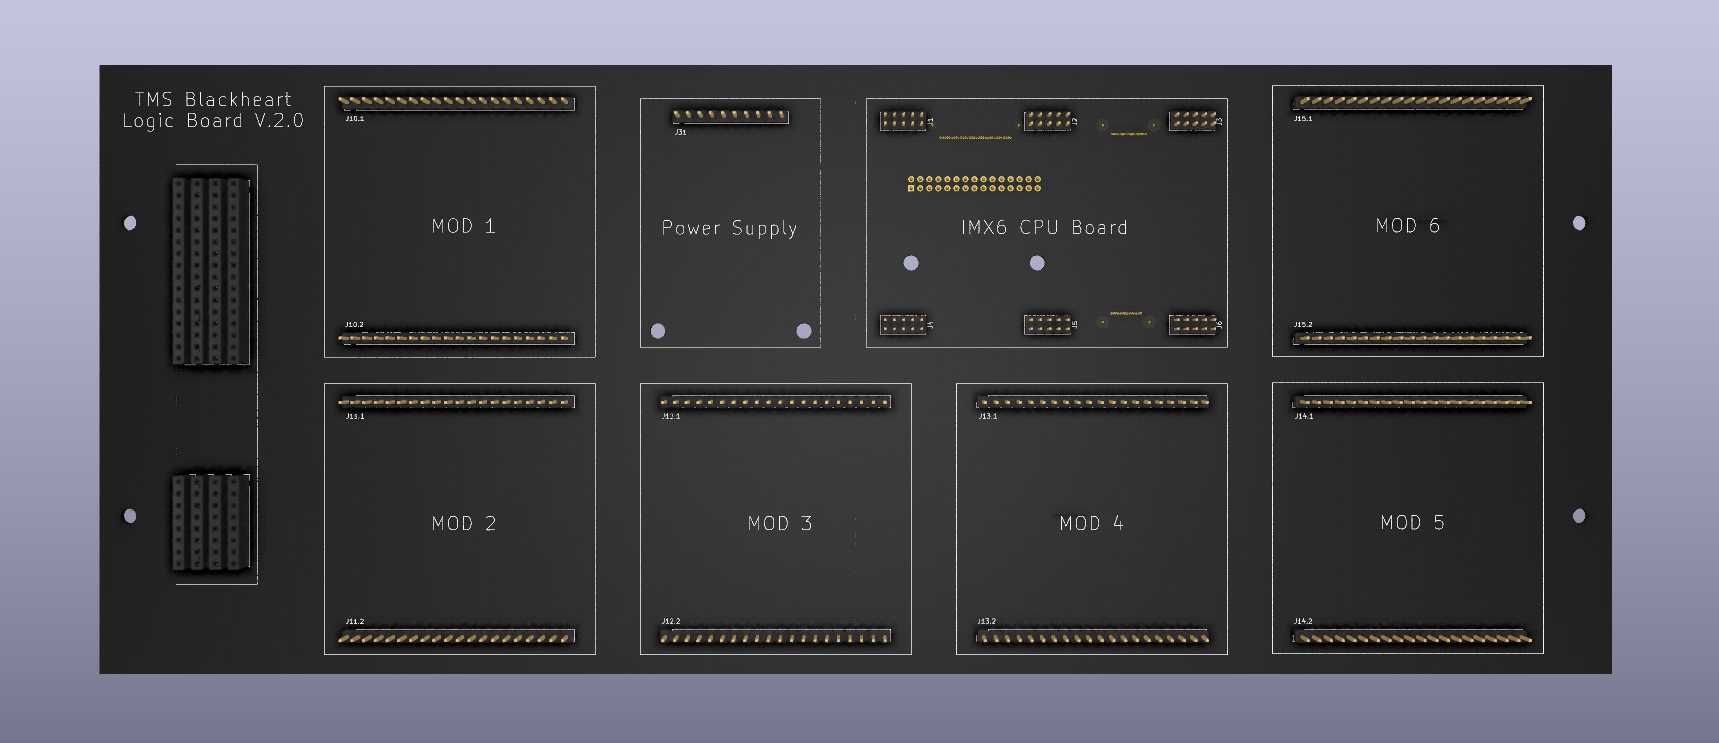Select the MOD 6 silkscreen label
1719x743 pixels.
1407,225
